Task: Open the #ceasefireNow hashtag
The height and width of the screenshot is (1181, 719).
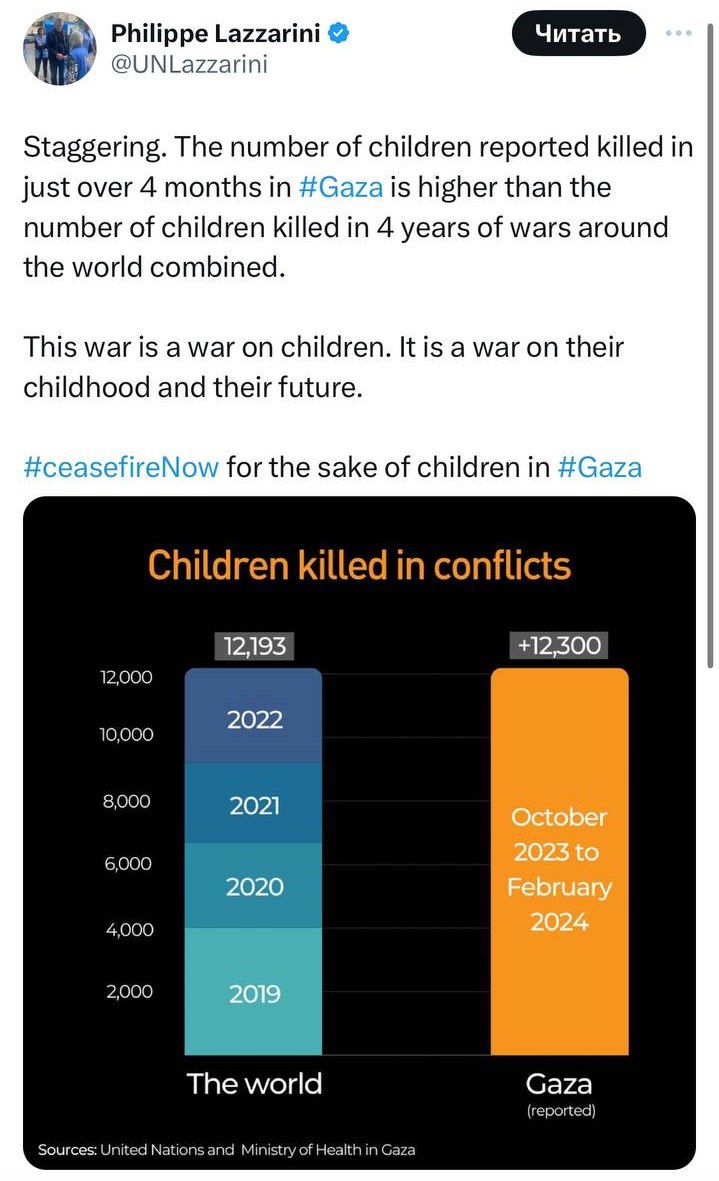Action: pos(121,467)
